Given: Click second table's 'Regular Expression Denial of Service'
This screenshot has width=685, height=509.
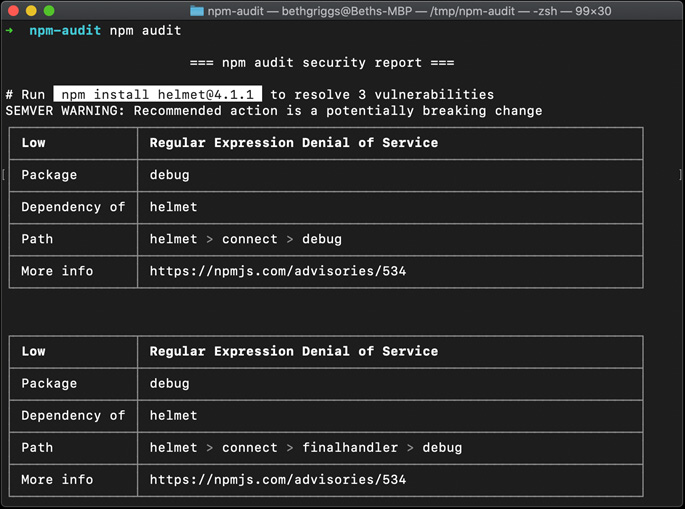Looking at the screenshot, I should click(x=294, y=351).
